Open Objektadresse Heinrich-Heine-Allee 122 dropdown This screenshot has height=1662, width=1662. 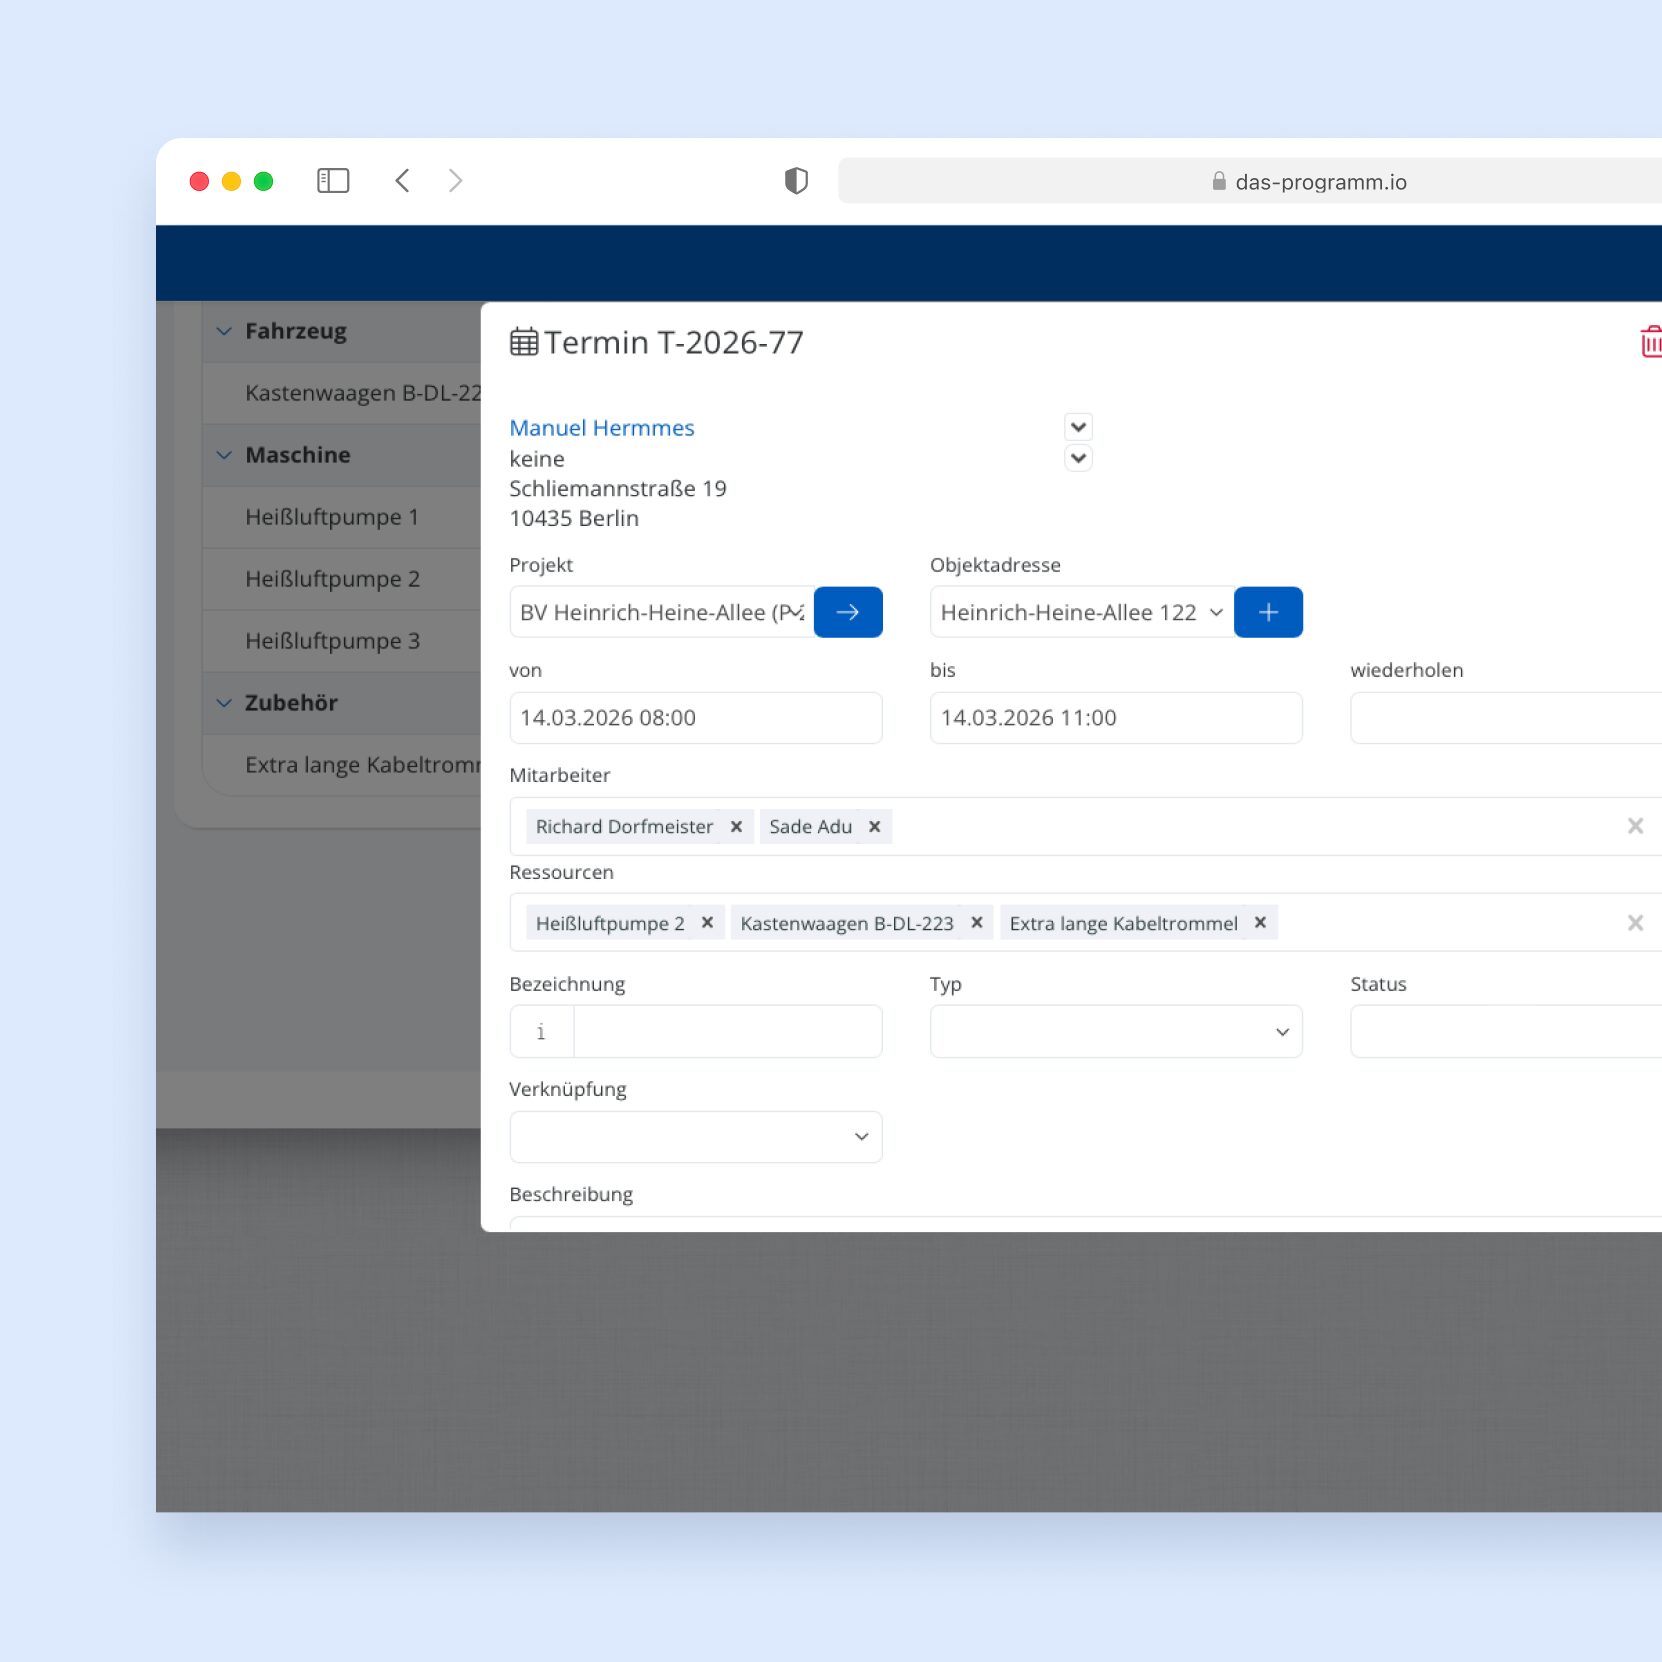1082,612
